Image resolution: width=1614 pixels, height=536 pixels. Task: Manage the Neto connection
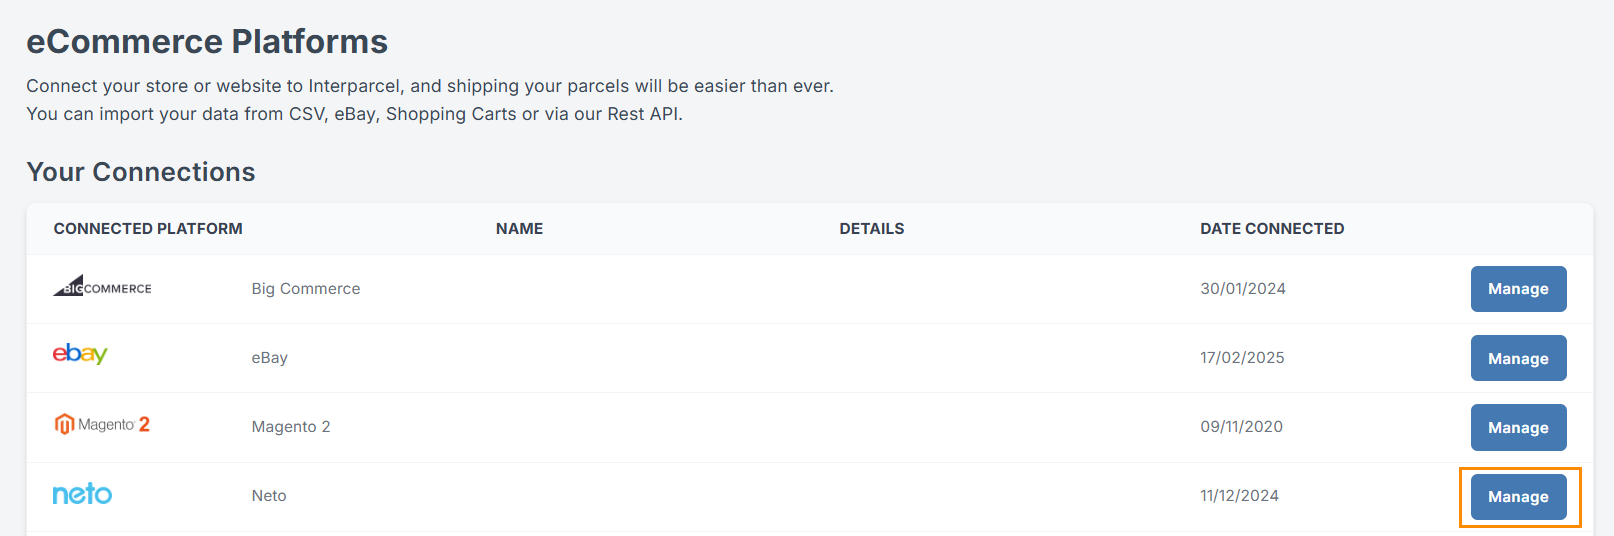(1517, 497)
